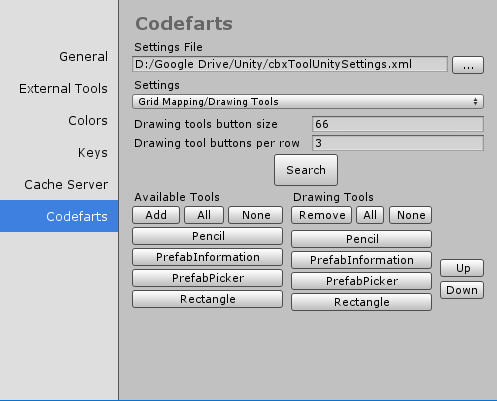This screenshot has width=497, height=401.
Task: Edit Drawing tool buttons per row field
Action: tap(398, 143)
